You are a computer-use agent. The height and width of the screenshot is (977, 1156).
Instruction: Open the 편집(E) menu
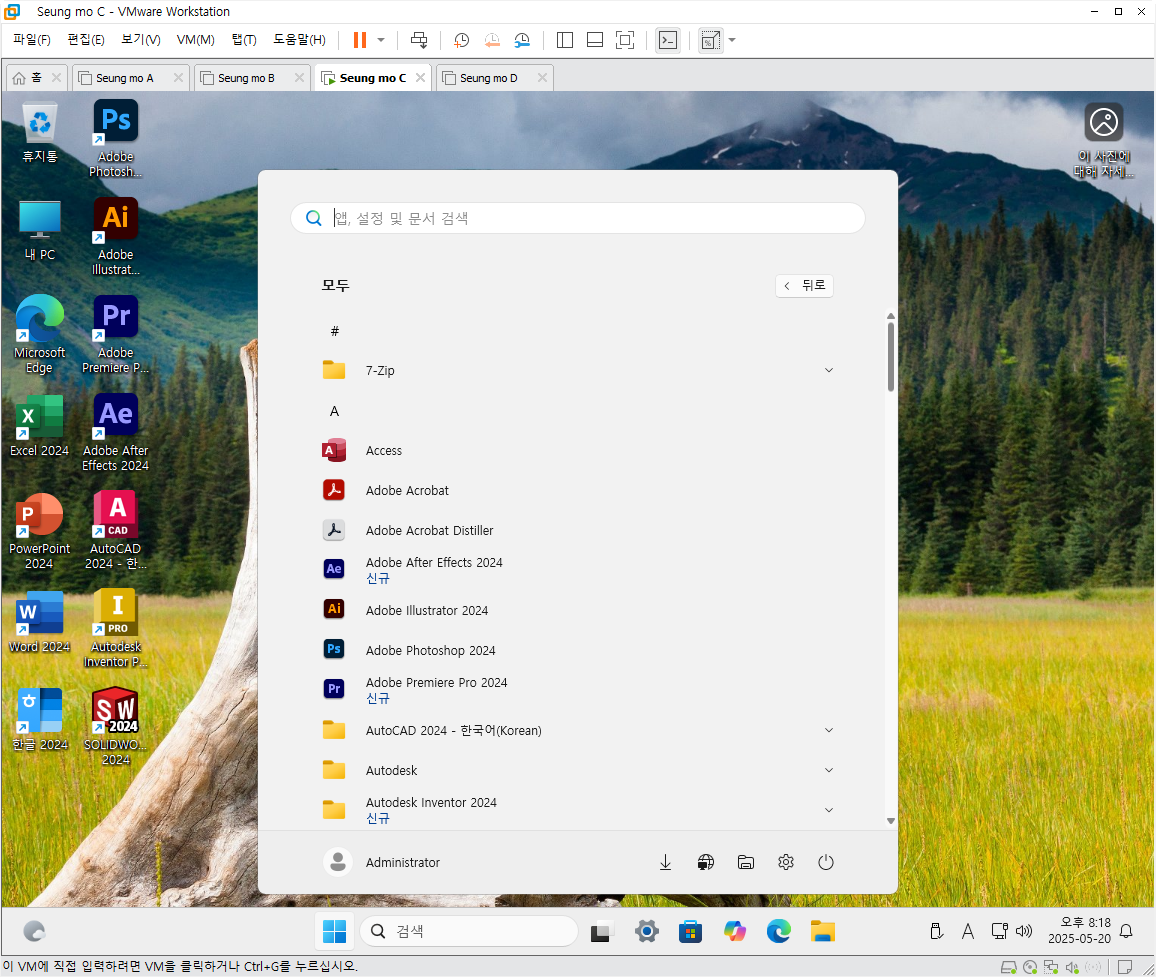[x=86, y=40]
